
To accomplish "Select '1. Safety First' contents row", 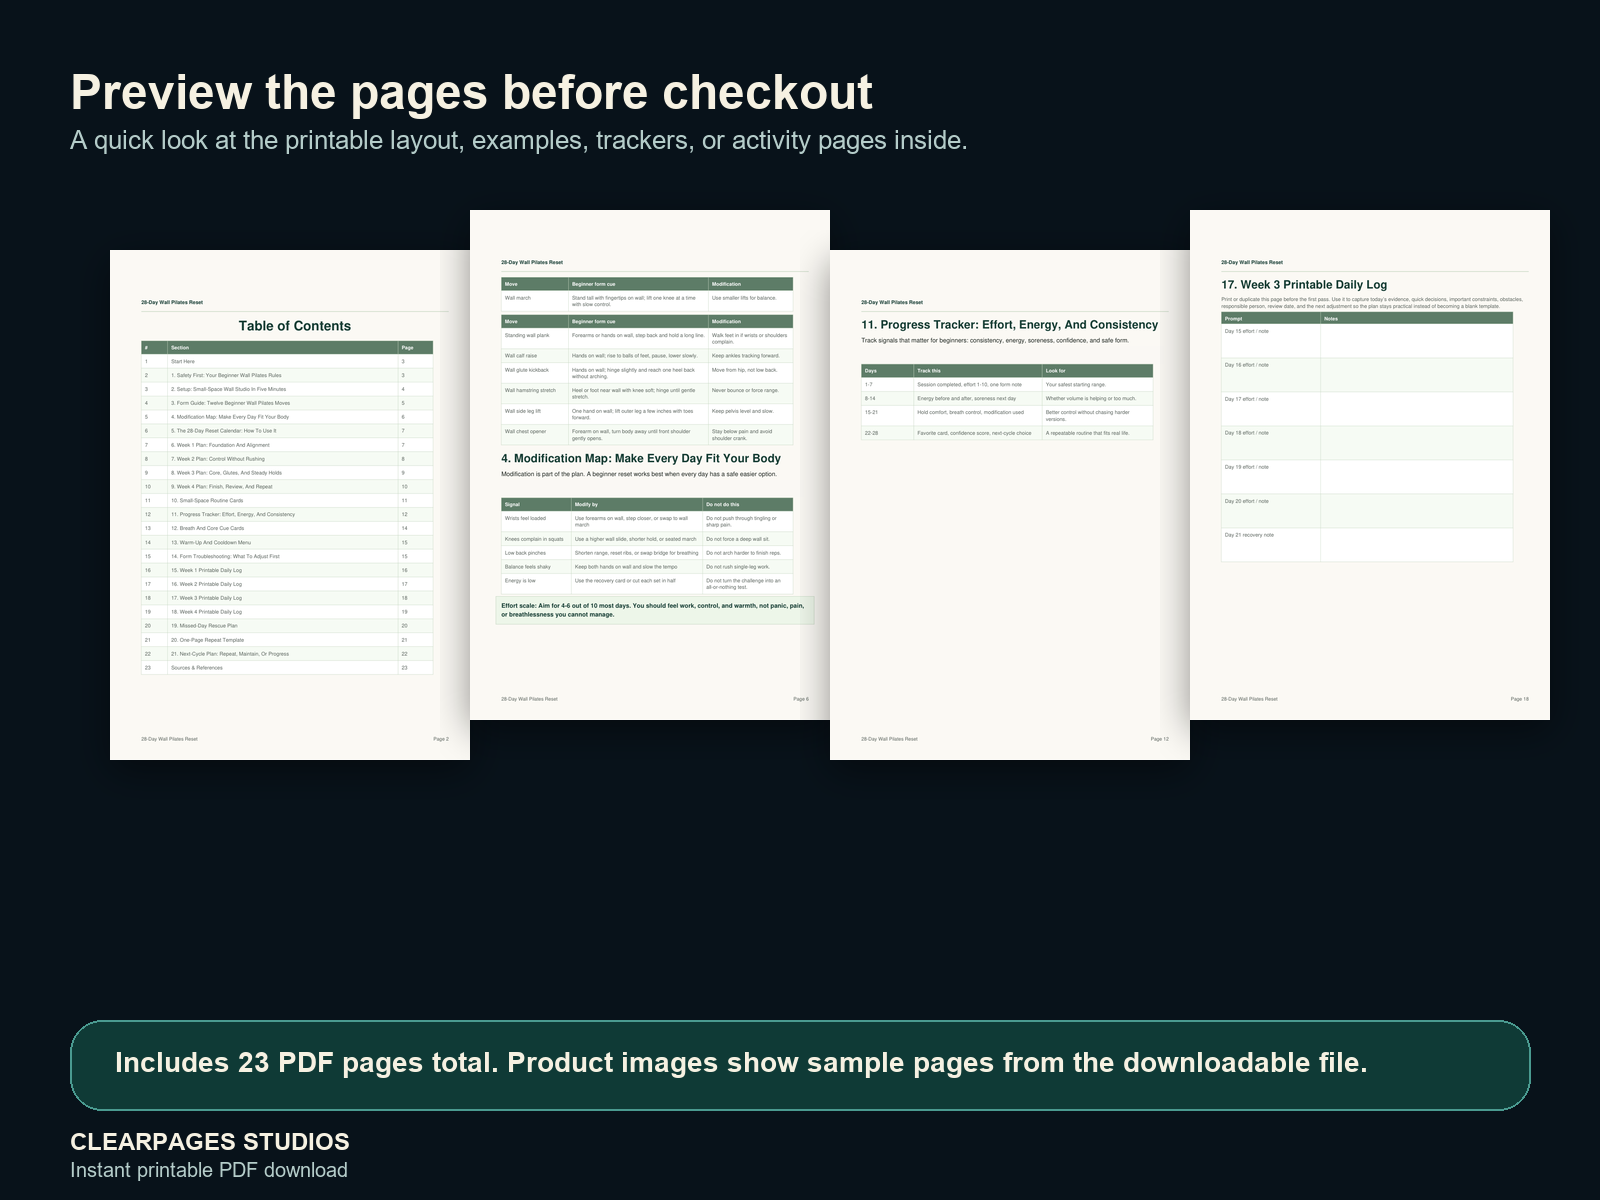I will pos(287,375).
